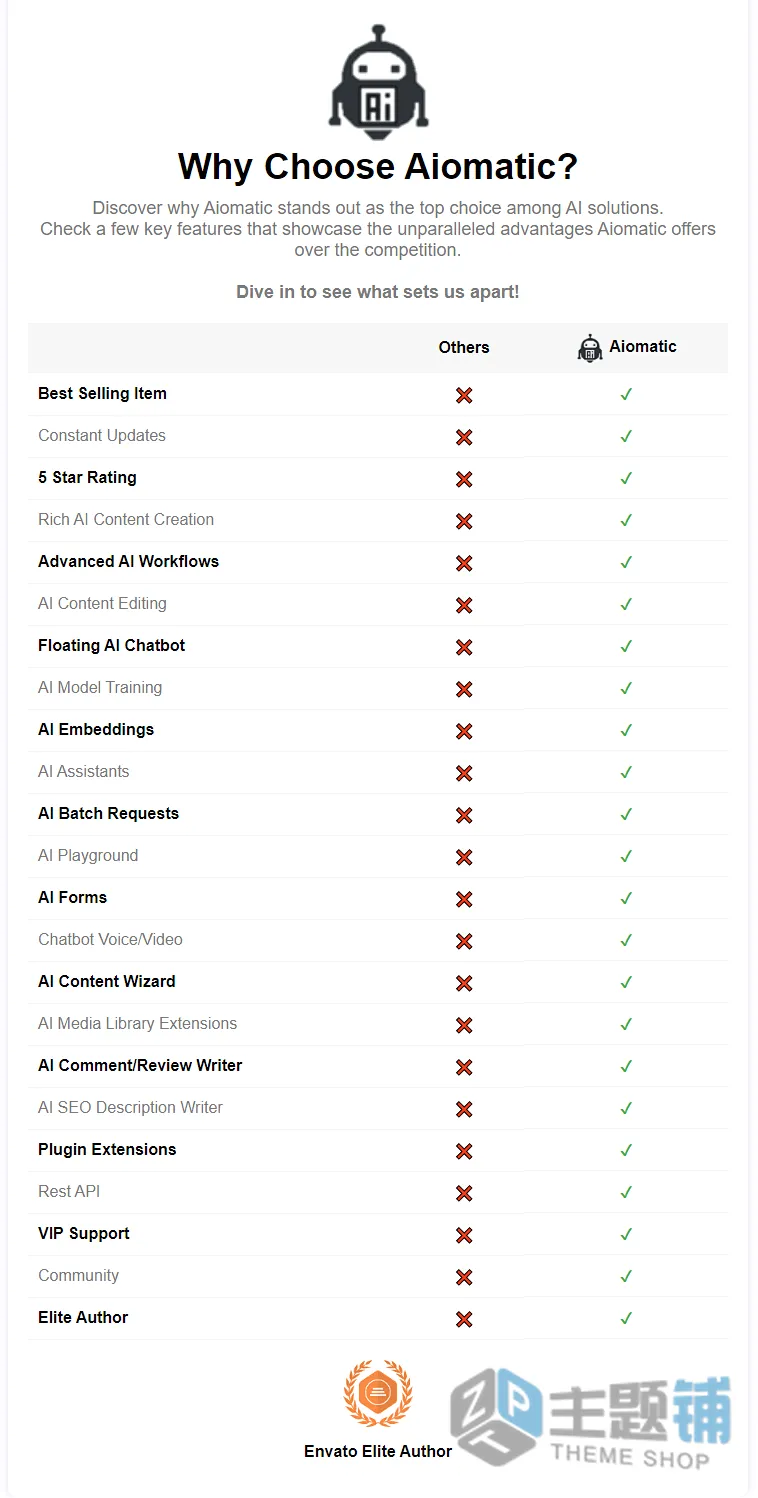This screenshot has height=1498, width=758.
Task: Select the AI Comment/Review Writer label
Action: click(x=140, y=1065)
